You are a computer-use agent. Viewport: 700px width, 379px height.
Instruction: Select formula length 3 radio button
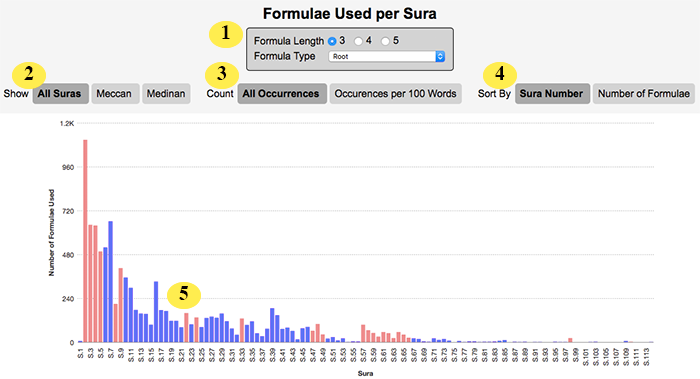332,41
